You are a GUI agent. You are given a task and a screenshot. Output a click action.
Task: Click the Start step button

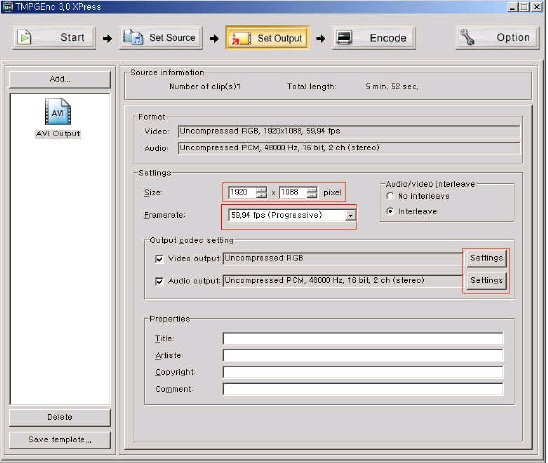pos(55,37)
